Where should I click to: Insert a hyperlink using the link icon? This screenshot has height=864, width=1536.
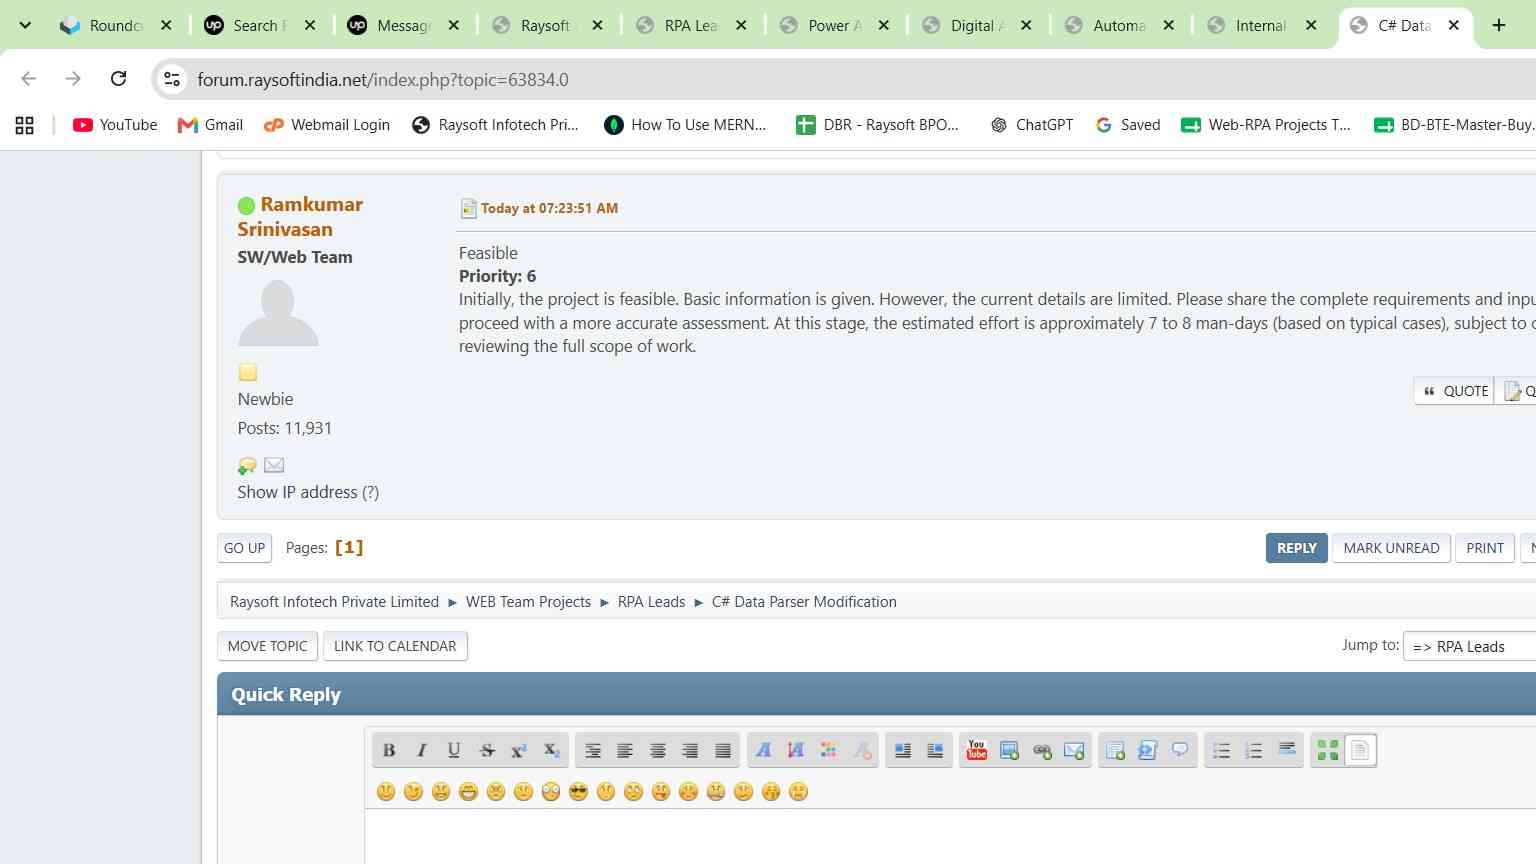point(1042,750)
